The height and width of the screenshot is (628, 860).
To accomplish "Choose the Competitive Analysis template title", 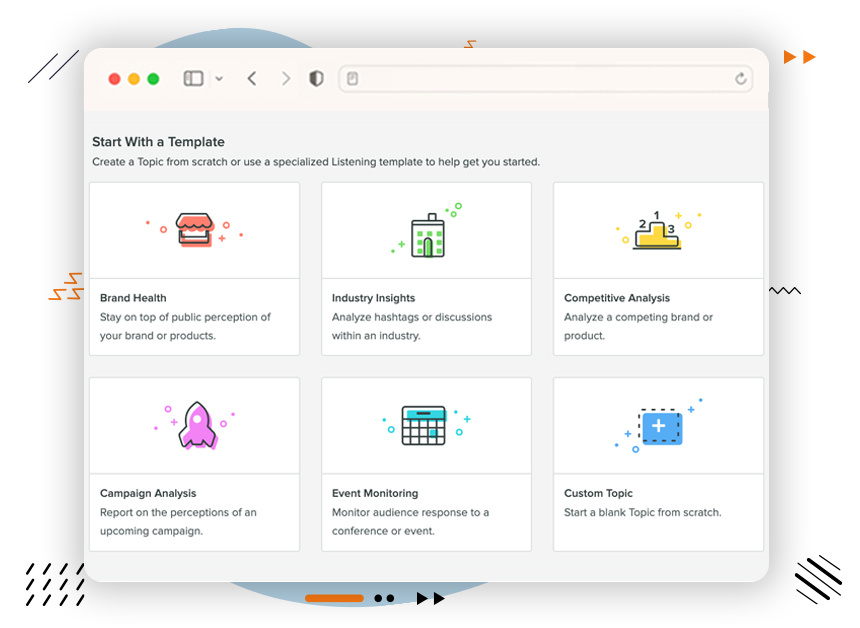I will (x=616, y=298).
